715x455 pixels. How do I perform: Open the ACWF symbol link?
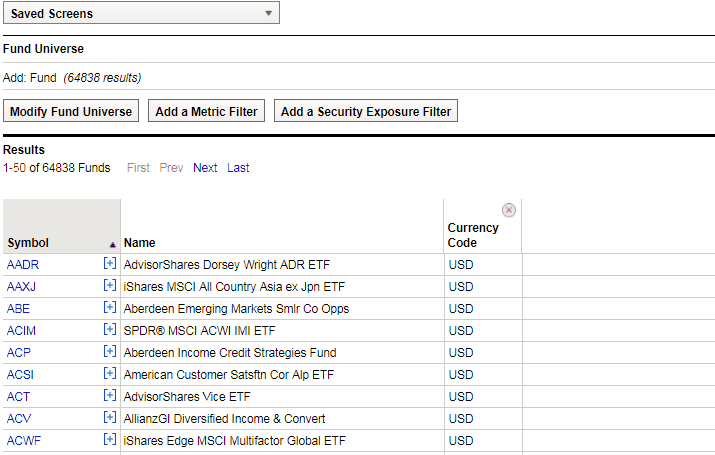coord(24,441)
